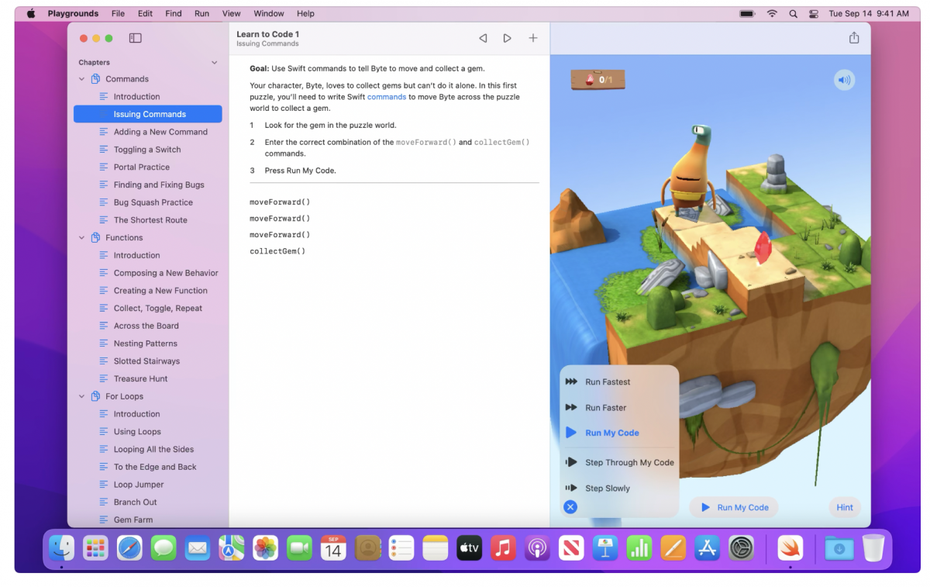
Task: Open Music app in the Dock
Action: [503, 548]
